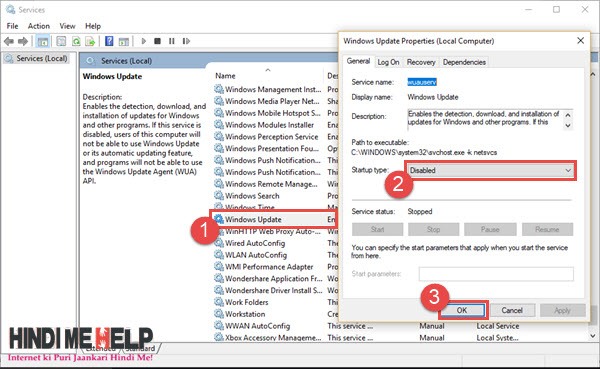
Task: Click the Pause service button
Action: [490, 229]
